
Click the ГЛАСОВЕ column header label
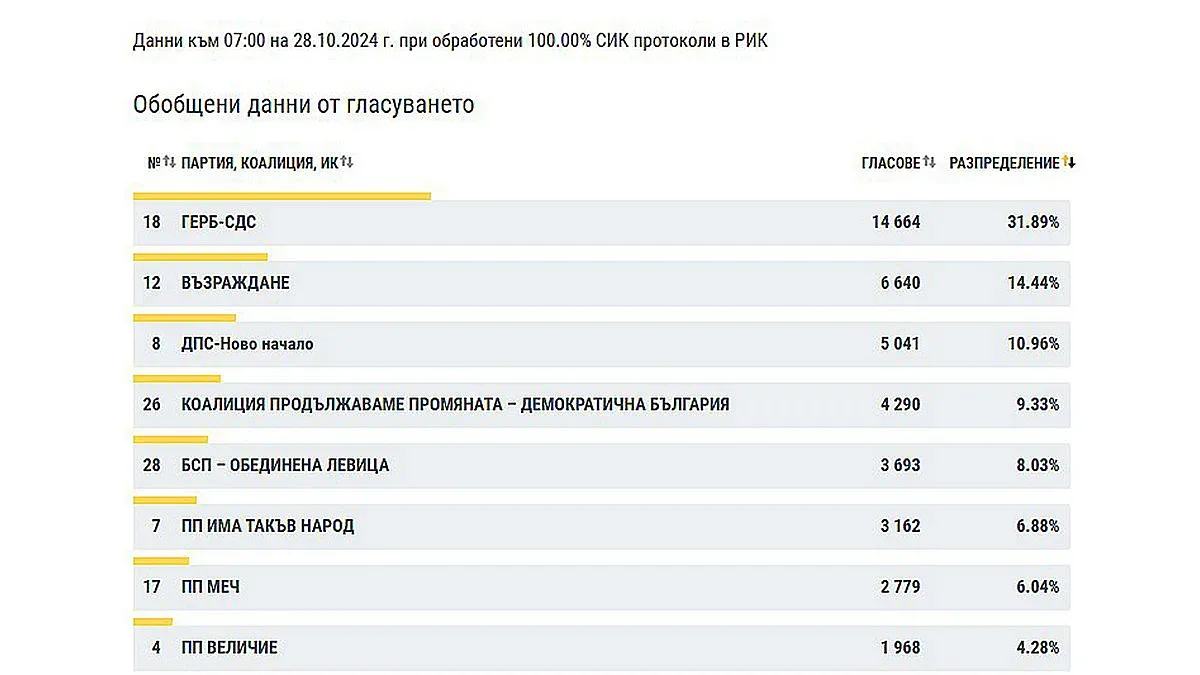click(890, 163)
